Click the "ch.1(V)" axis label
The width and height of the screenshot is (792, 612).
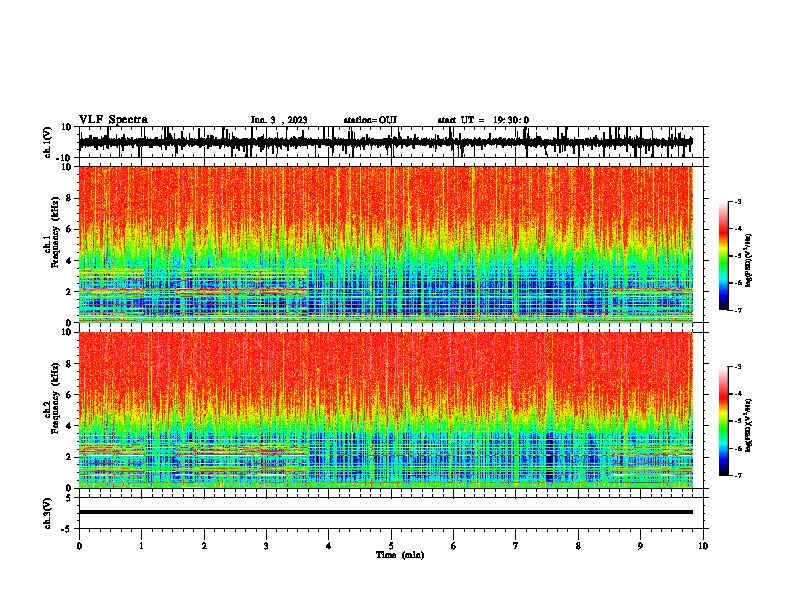48,142
